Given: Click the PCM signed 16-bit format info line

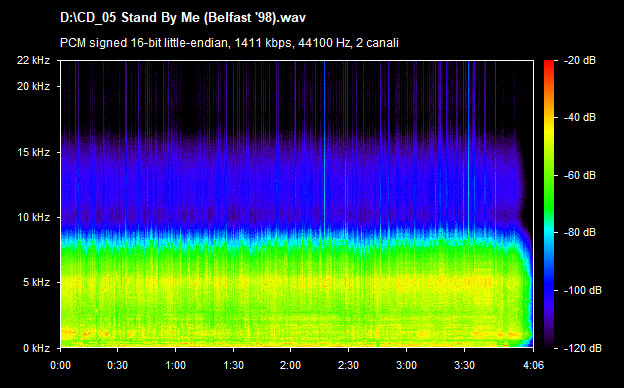Looking at the screenshot, I should pos(229,43).
